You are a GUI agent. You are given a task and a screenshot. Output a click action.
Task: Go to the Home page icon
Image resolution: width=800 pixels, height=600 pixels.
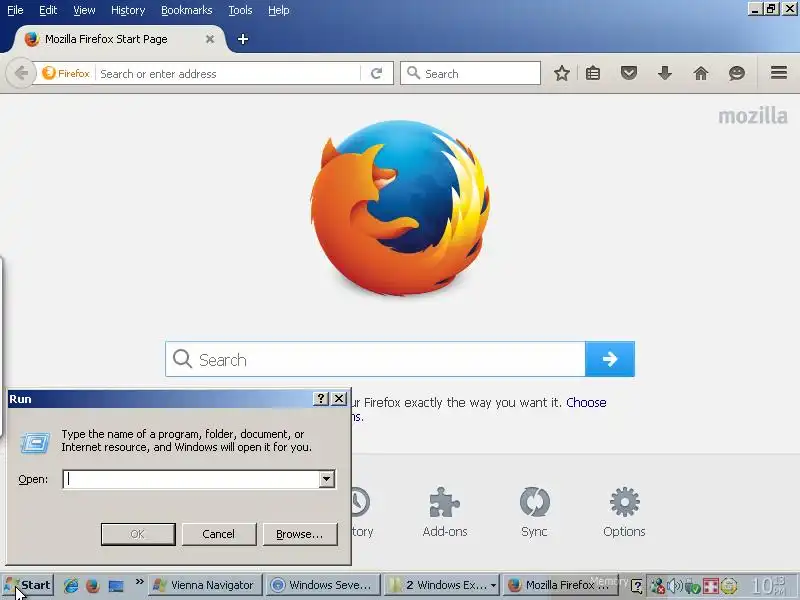pyautogui.click(x=701, y=73)
